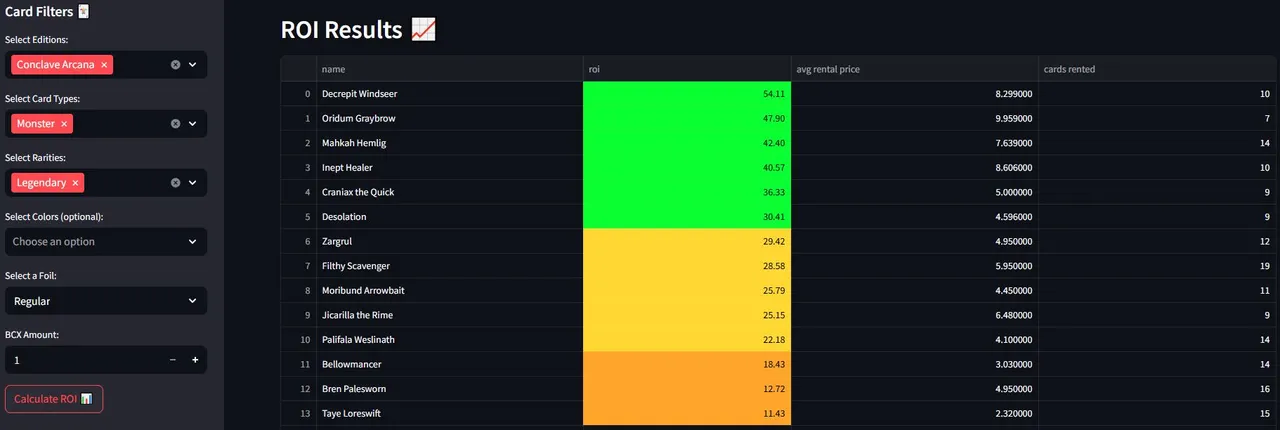
Task: Click the 9.959000 rental price cell
Action: click(914, 118)
